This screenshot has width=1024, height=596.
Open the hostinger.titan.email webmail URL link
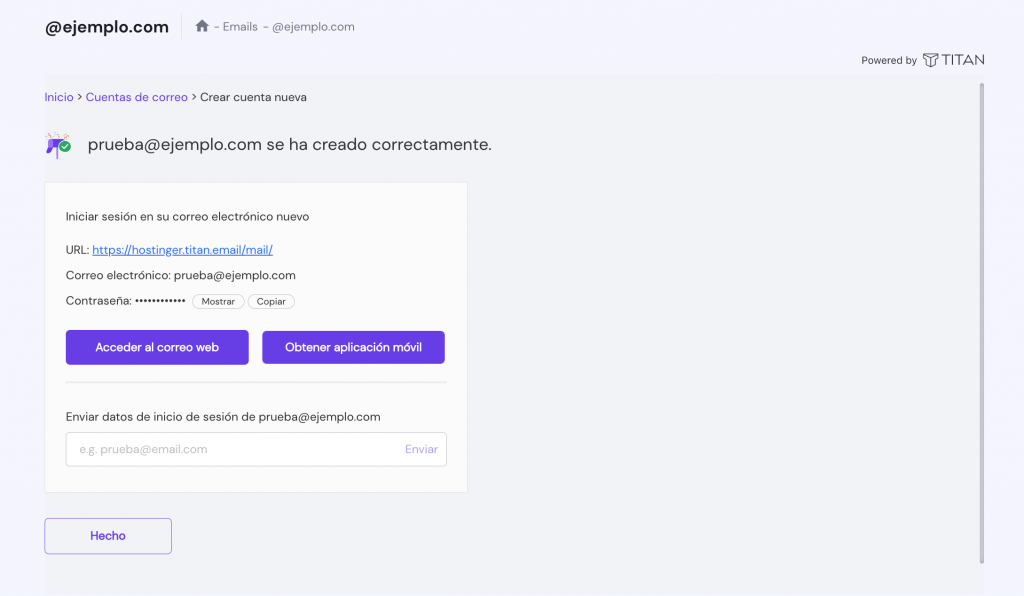click(182, 249)
